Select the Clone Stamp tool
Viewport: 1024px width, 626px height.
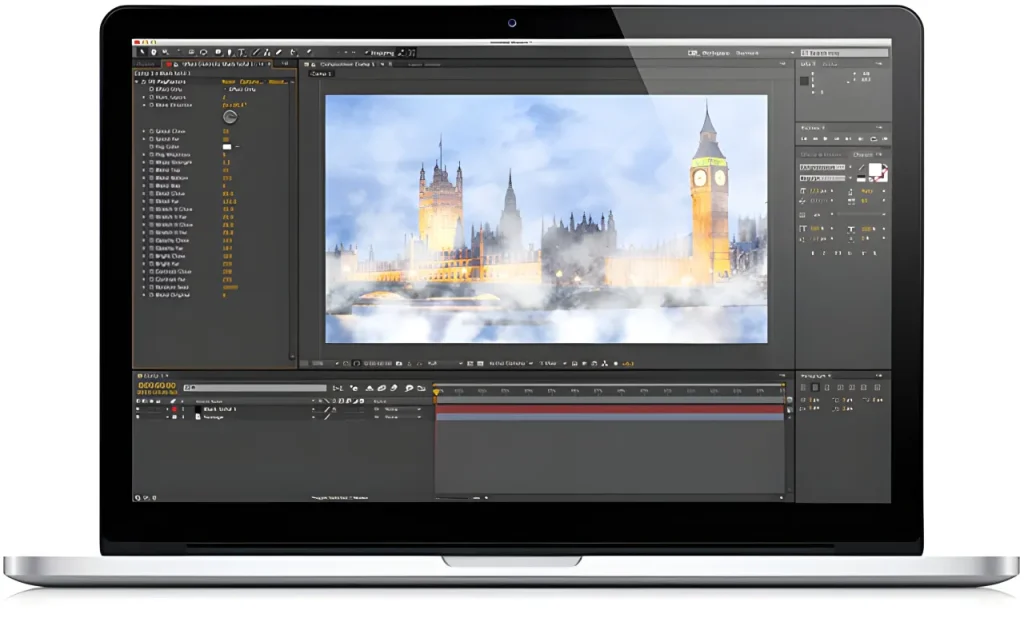[267, 52]
